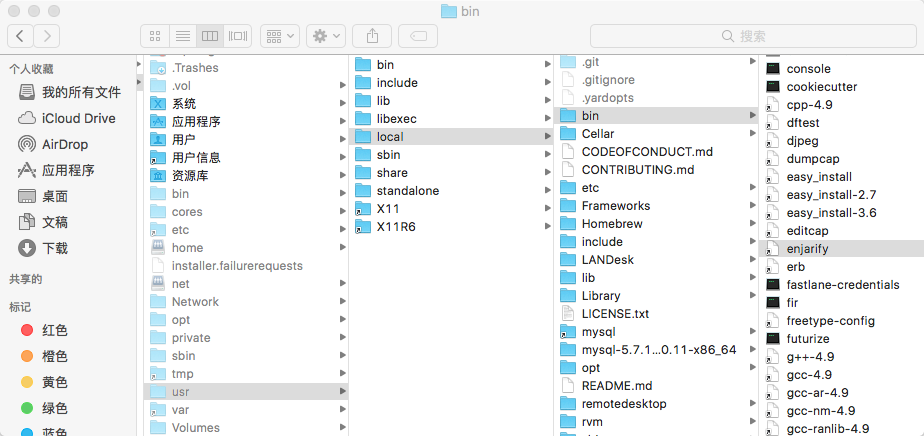Expand the Volumes folder arrow
This screenshot has height=436, width=924.
click(x=342, y=427)
